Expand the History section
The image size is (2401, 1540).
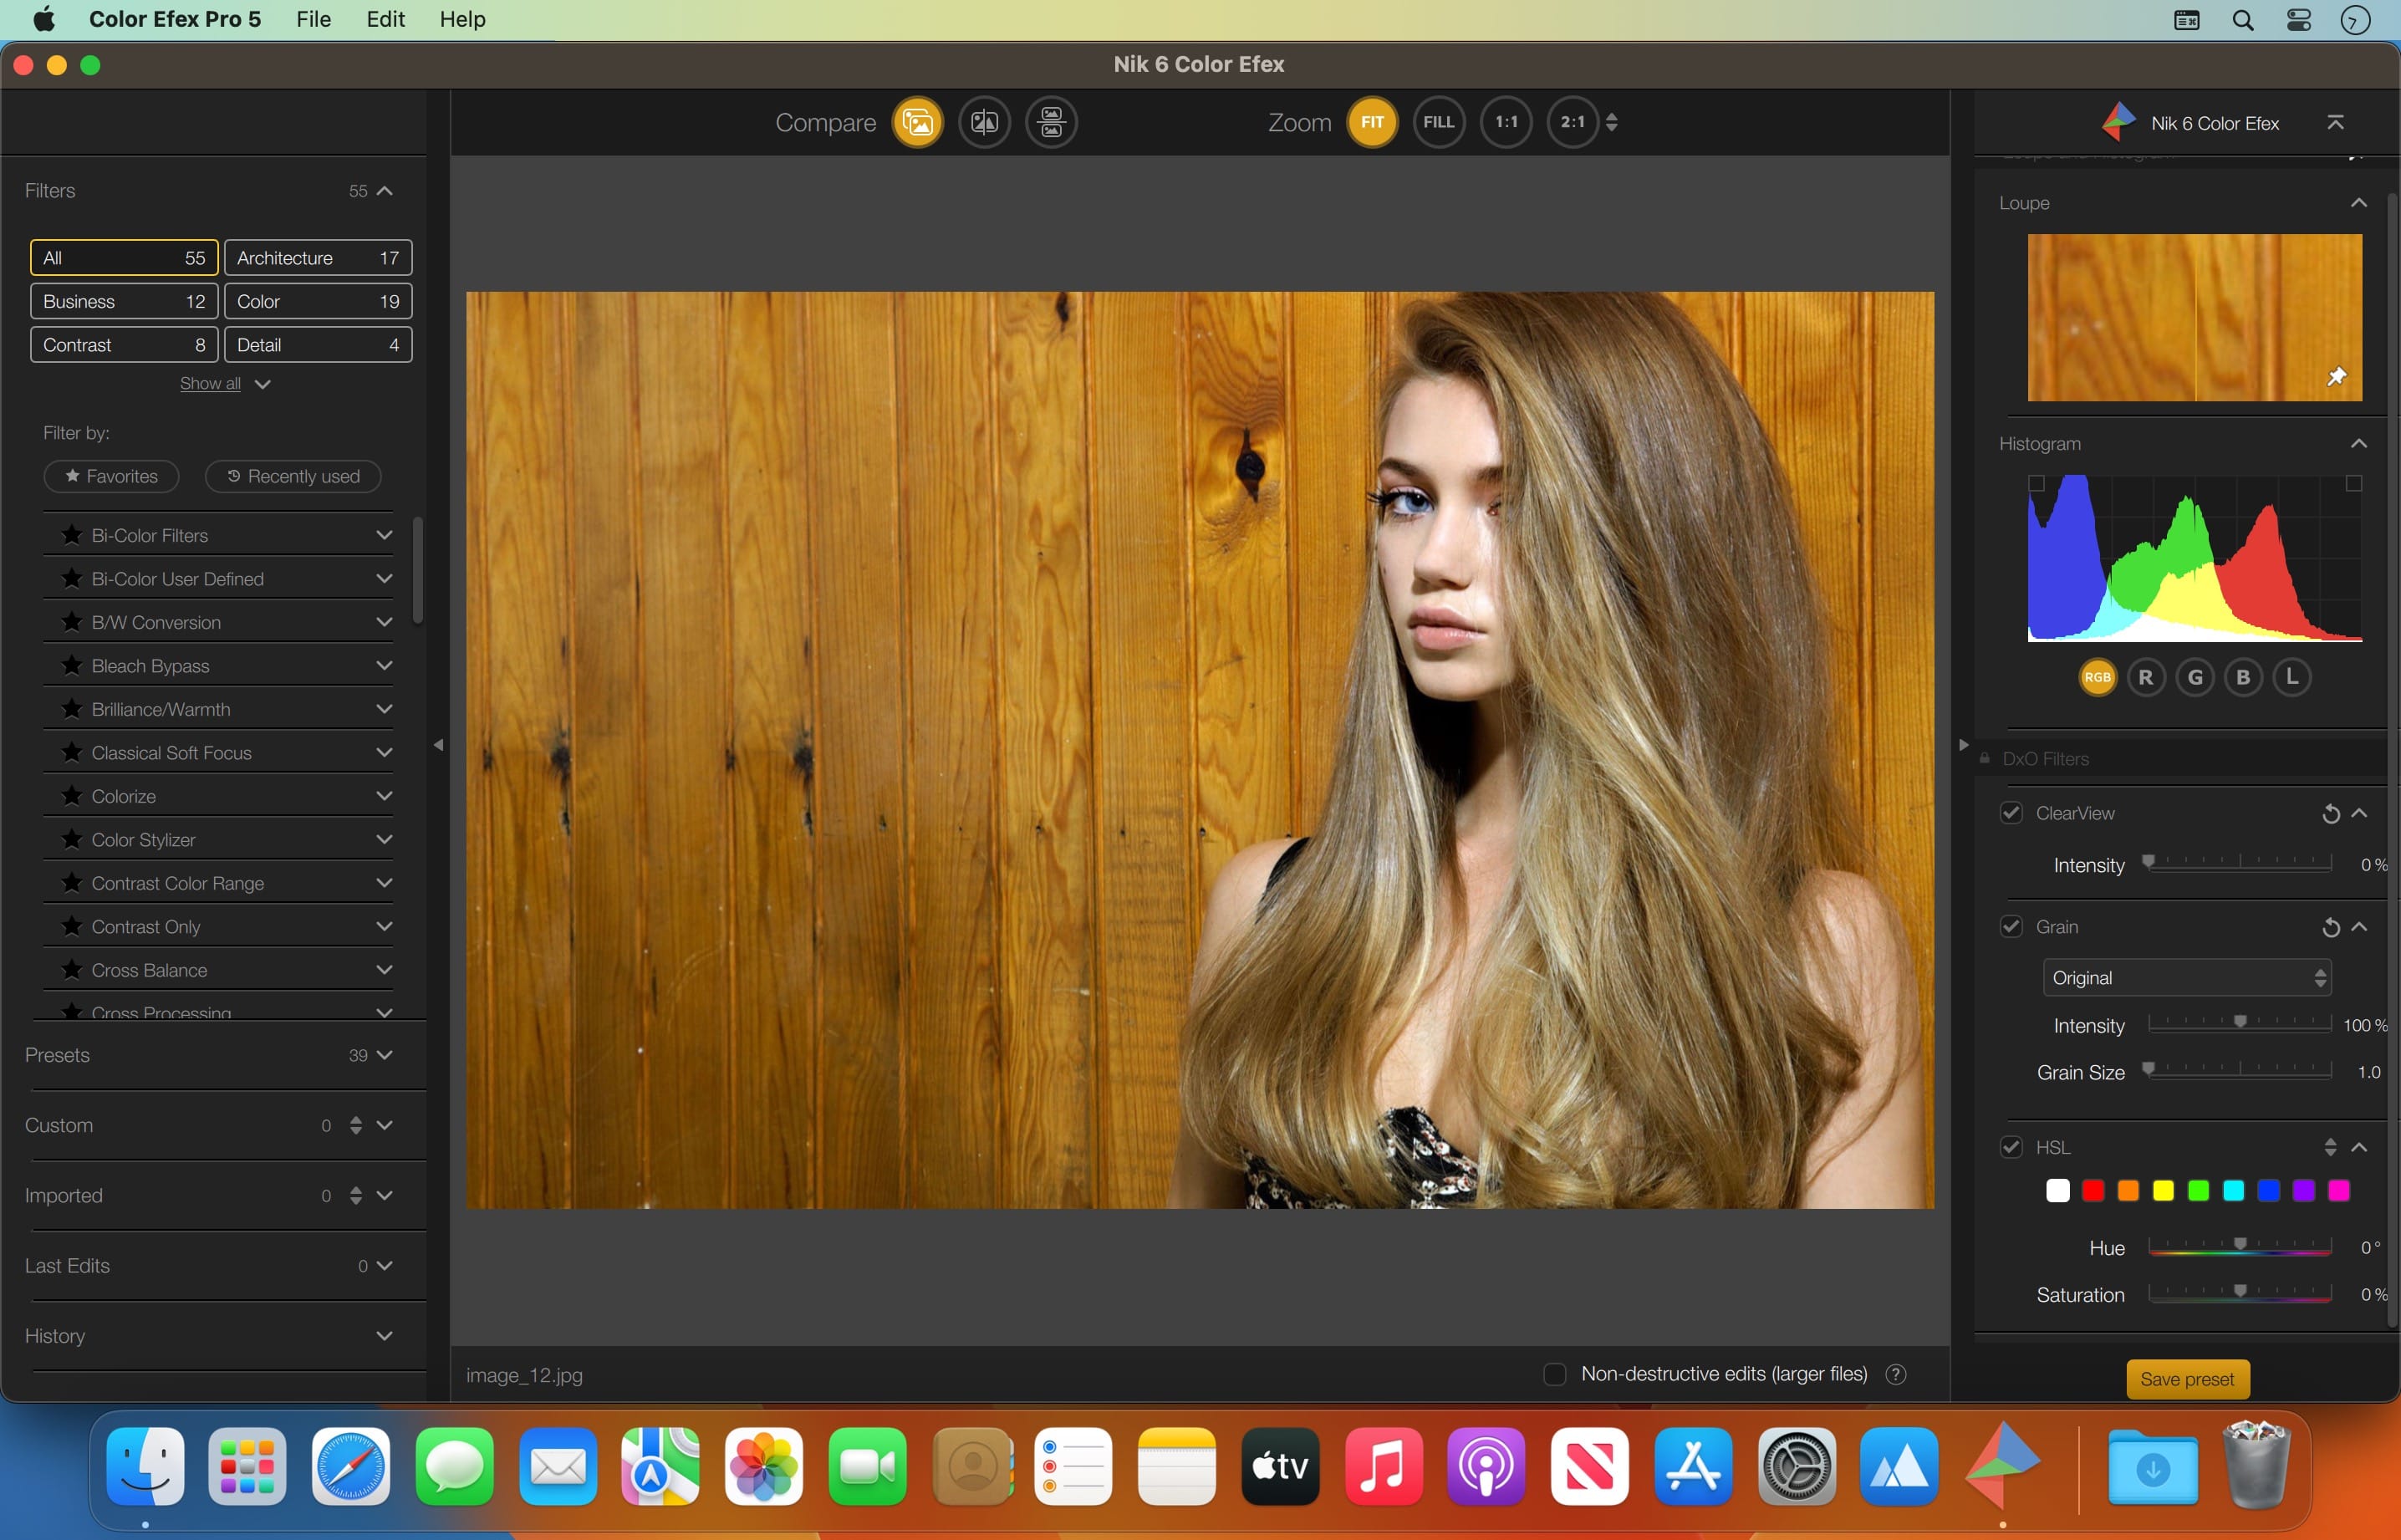point(384,1336)
